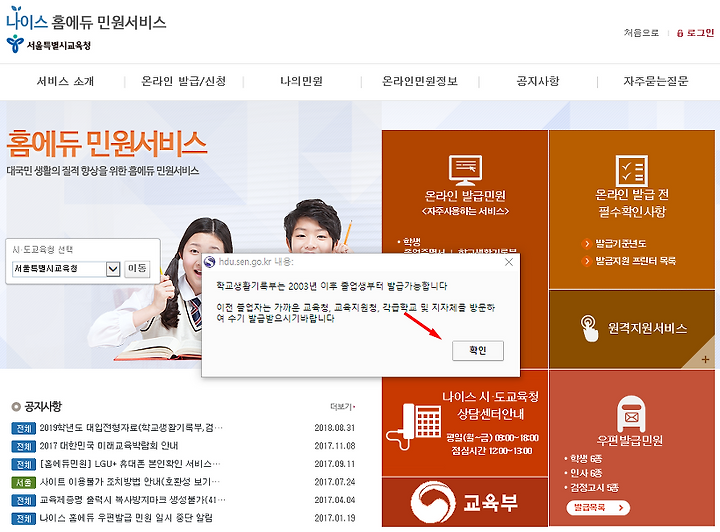The width and height of the screenshot is (720, 532).
Task: Click the touch-hand icon for 원격지원서비스
Action: tap(589, 328)
